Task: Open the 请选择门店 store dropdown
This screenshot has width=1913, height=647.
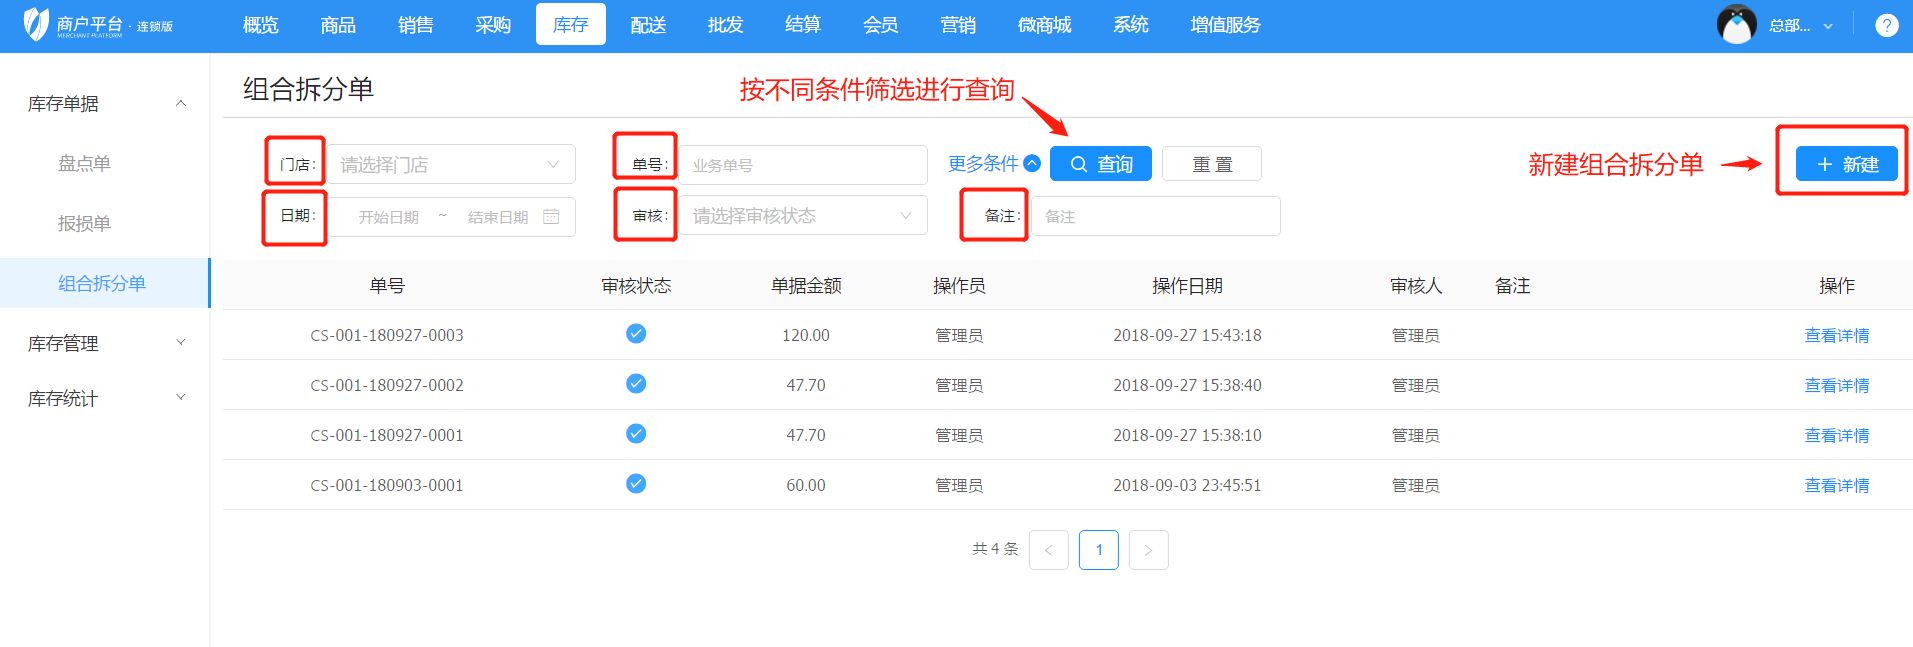Action: (451, 165)
